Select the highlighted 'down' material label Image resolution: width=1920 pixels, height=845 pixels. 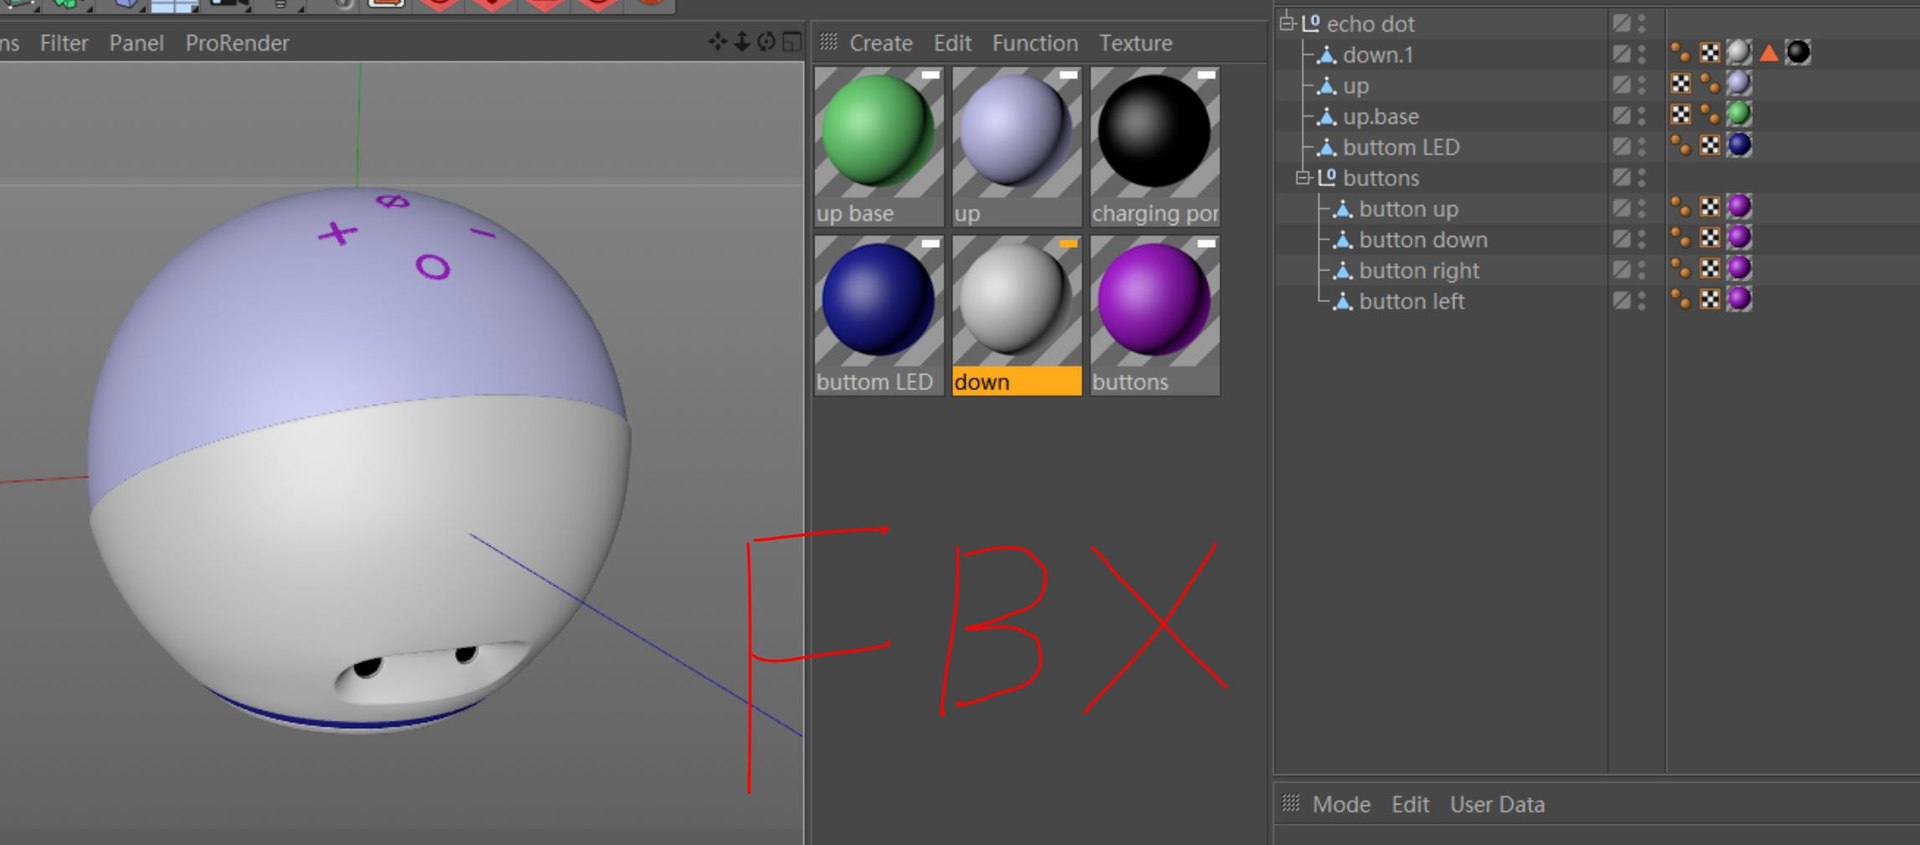(1017, 382)
